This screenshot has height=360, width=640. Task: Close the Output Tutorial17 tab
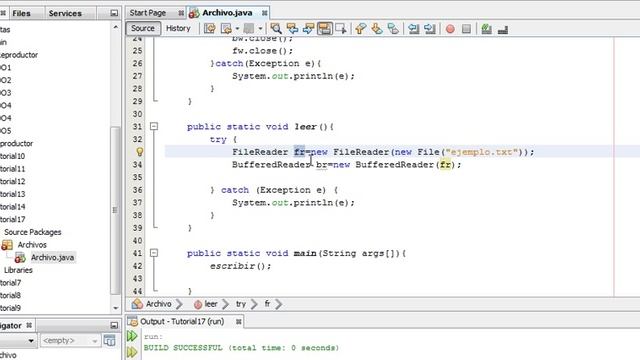(x=239, y=322)
